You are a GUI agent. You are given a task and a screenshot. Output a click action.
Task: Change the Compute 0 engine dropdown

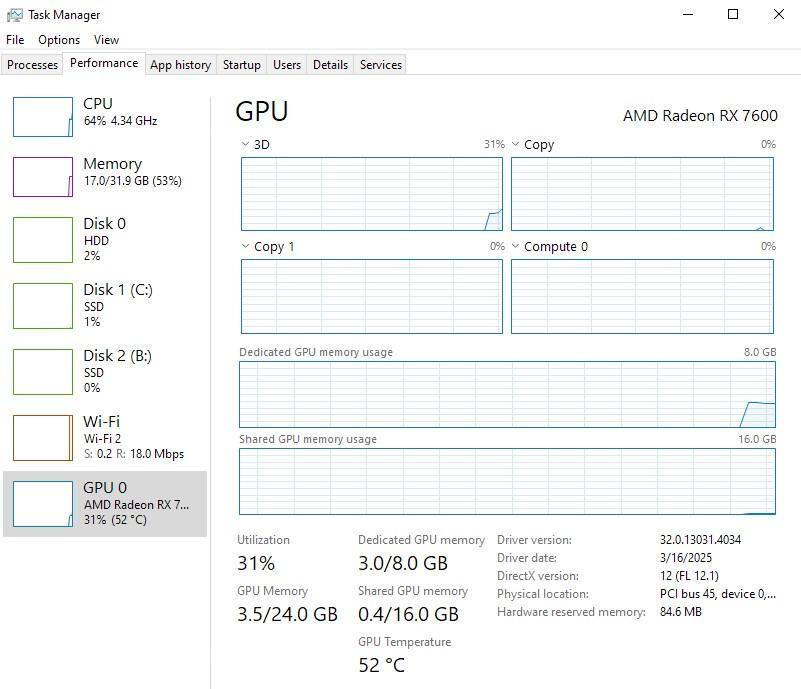[x=516, y=247]
